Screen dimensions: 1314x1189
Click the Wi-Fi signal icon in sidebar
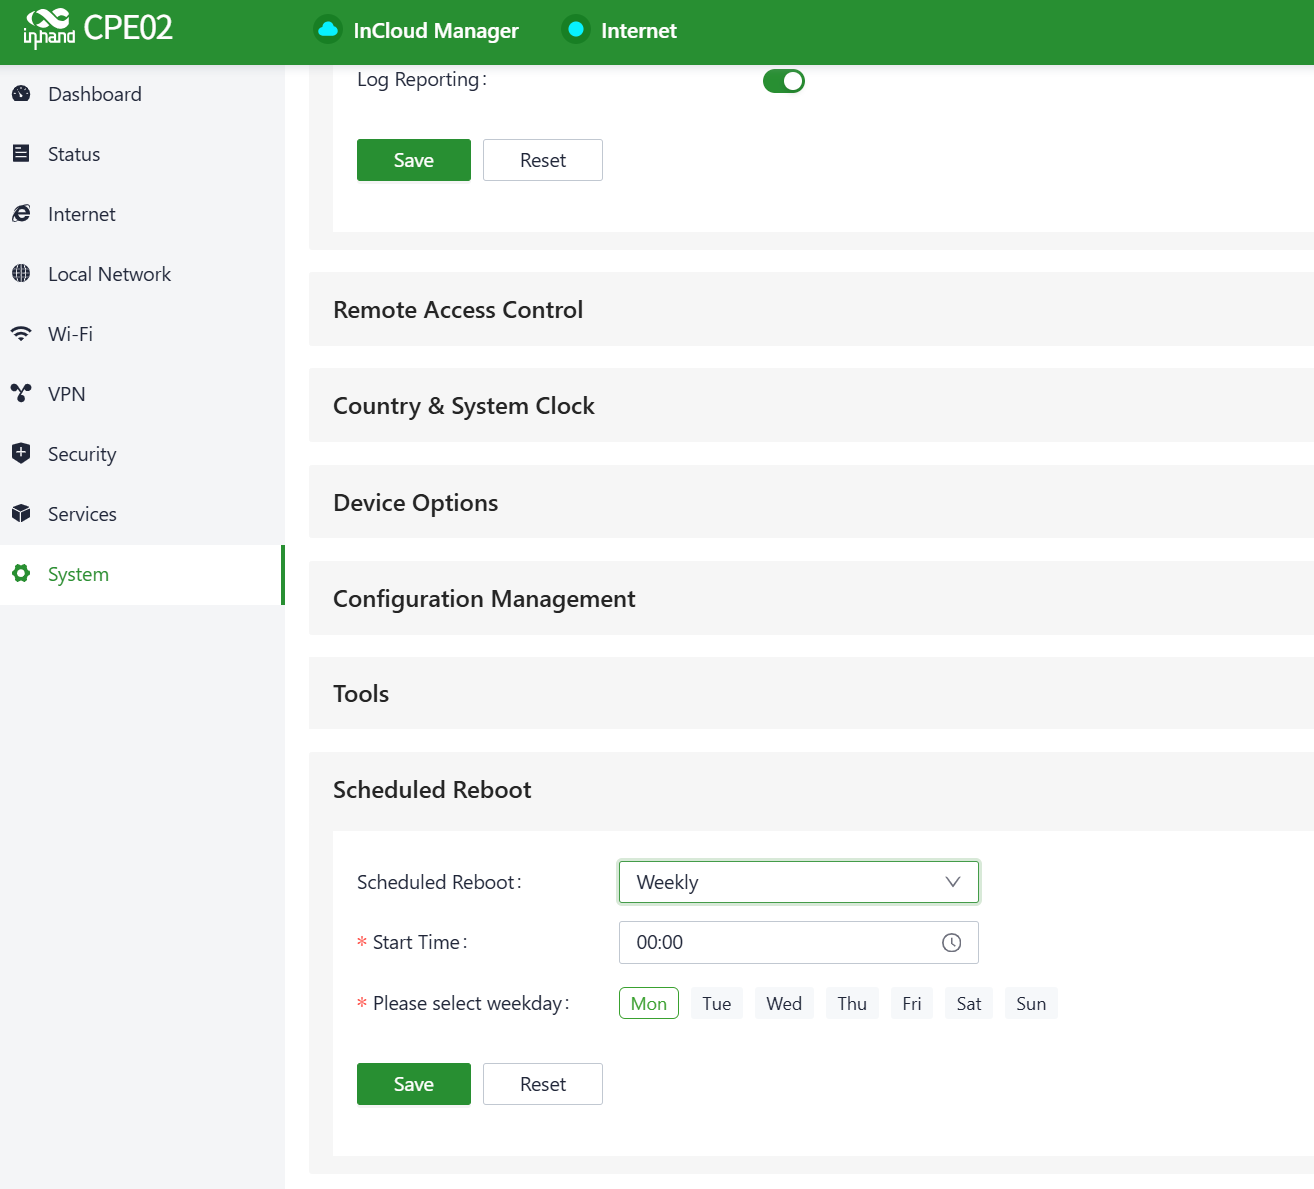coord(21,334)
